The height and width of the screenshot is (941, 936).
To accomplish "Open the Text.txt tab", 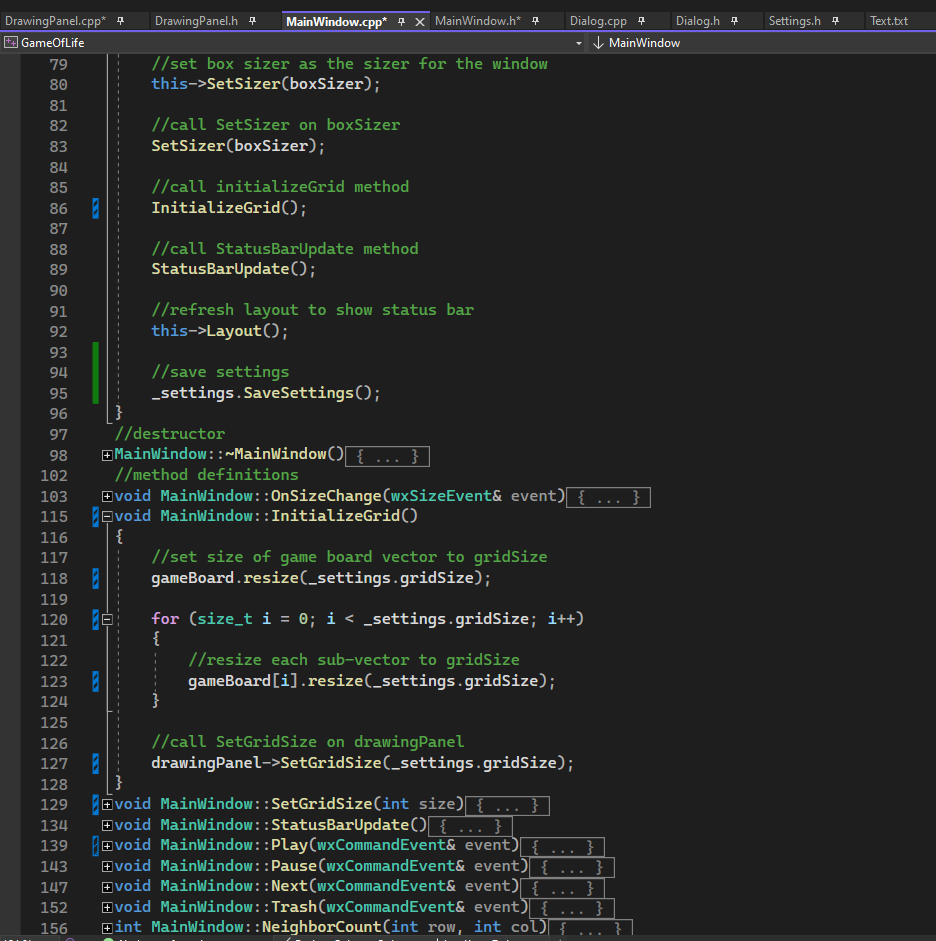I will click(888, 21).
